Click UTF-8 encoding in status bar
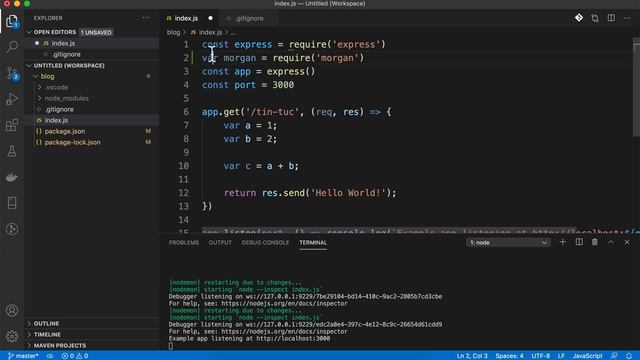640x360 pixels. (540, 356)
